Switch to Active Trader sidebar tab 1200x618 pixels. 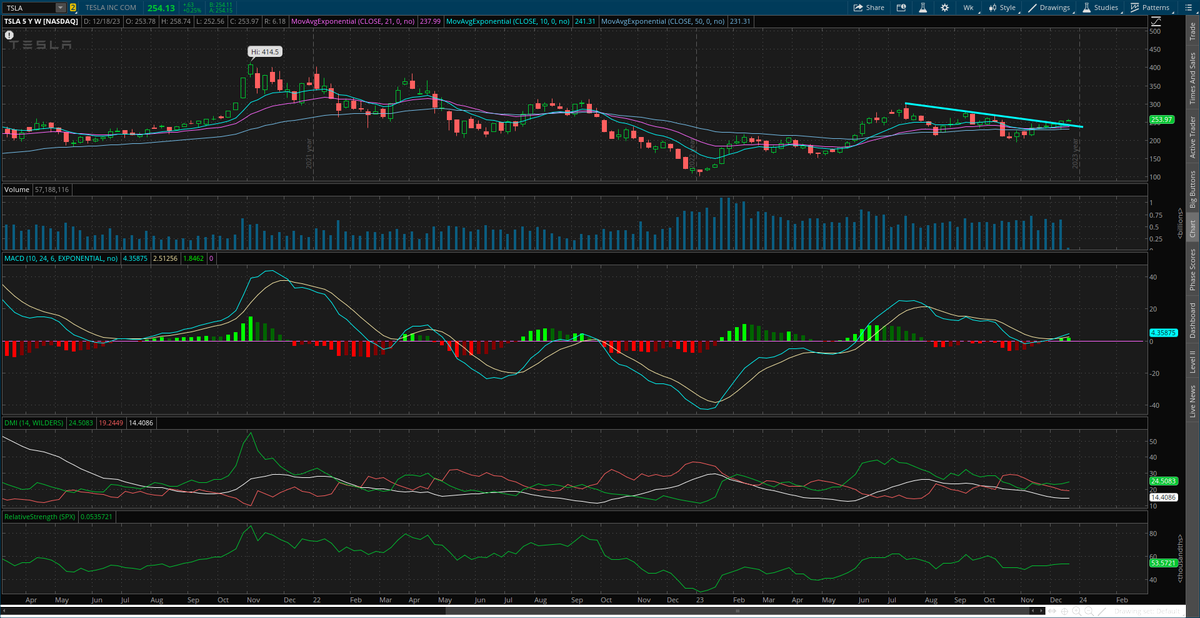coord(1191,137)
